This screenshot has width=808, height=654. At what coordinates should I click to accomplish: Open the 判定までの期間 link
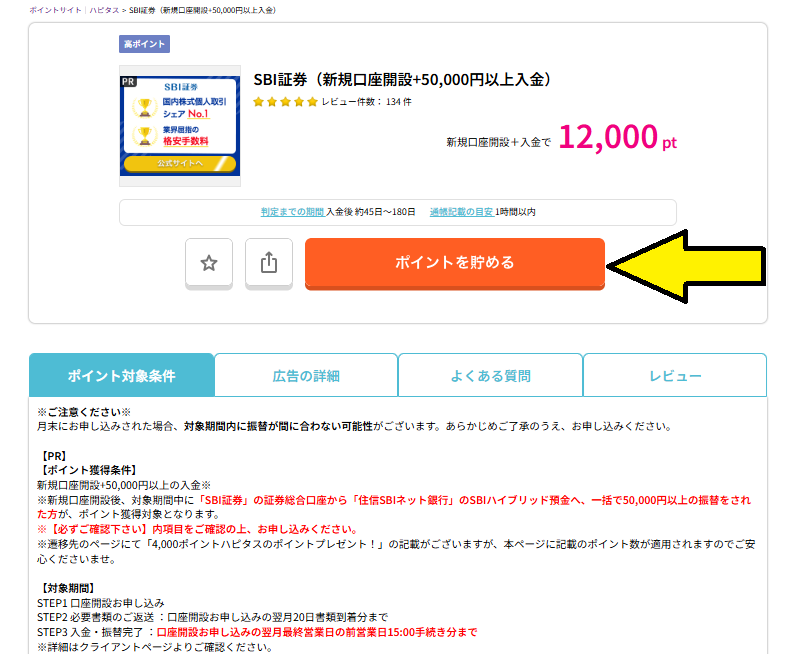coord(292,212)
